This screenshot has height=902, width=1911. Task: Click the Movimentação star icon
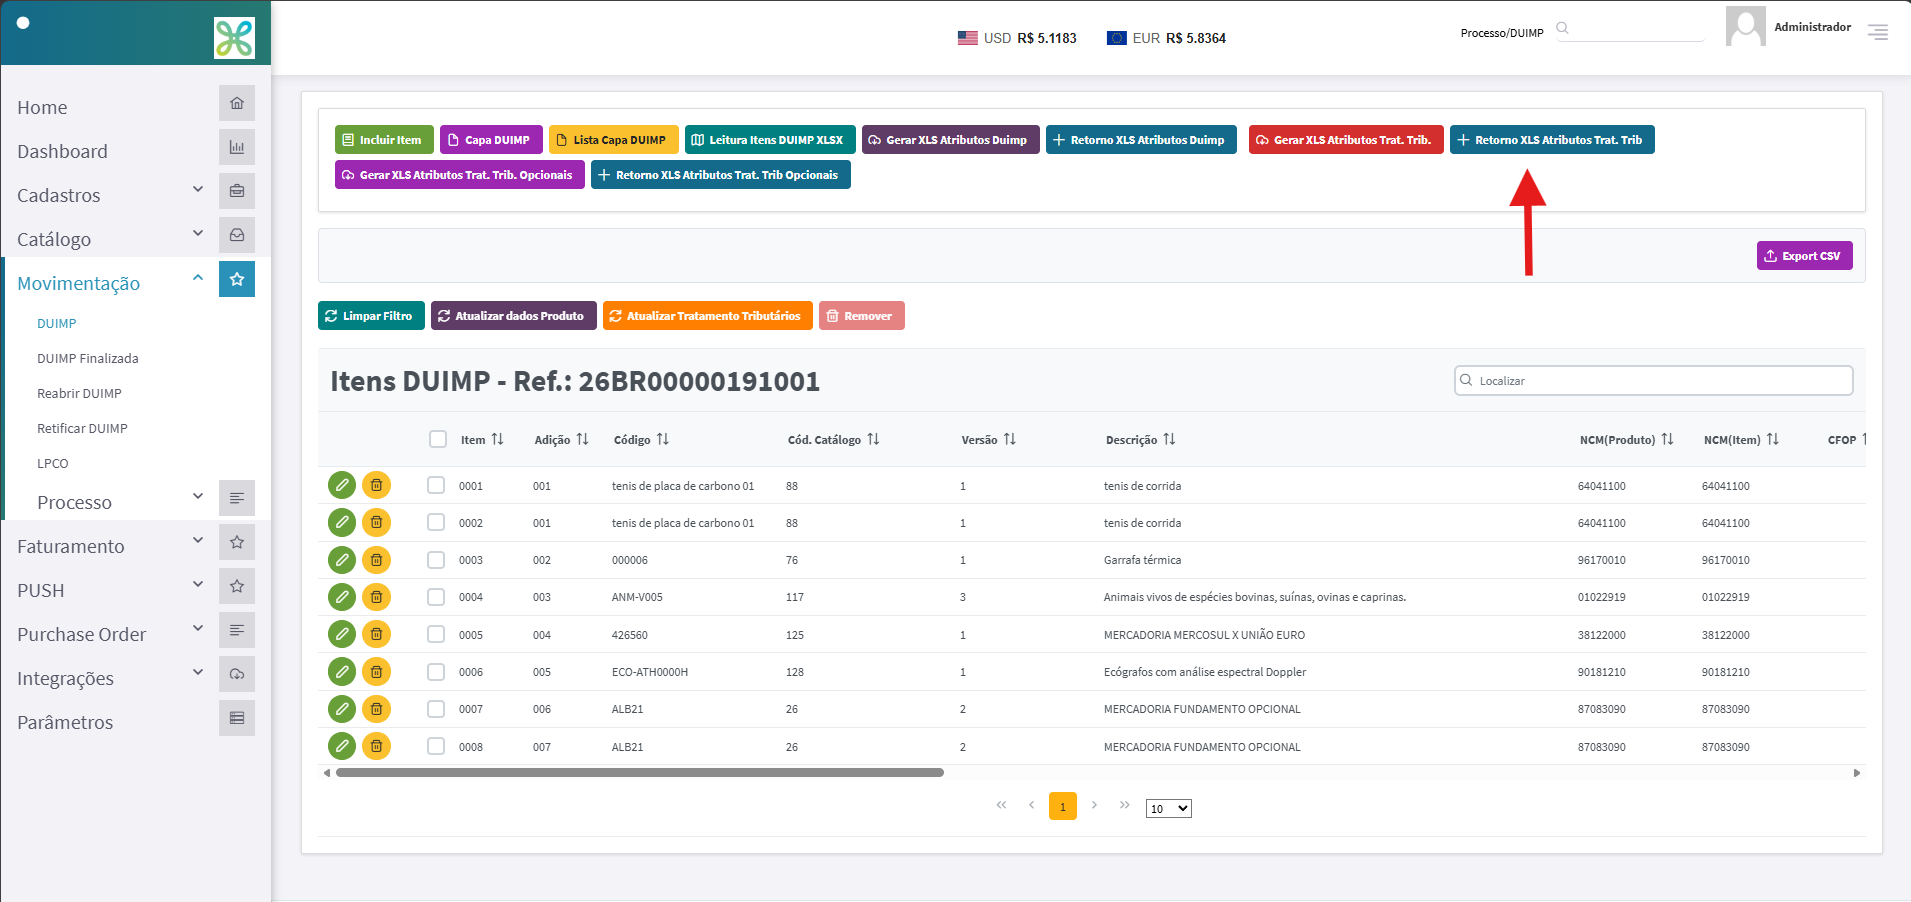click(x=237, y=279)
